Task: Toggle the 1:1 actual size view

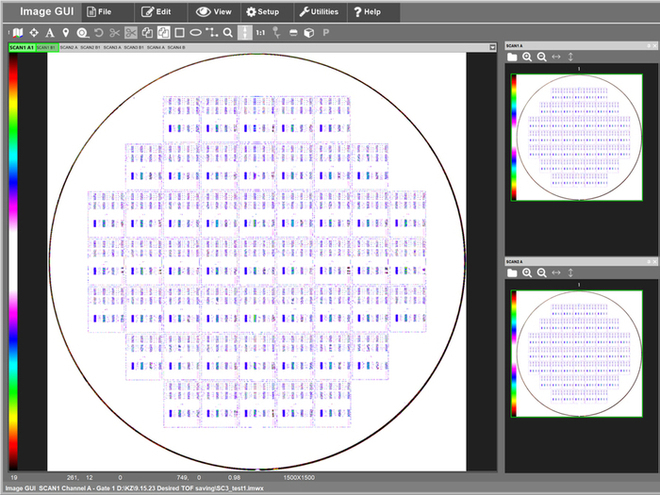Action: 260,33
